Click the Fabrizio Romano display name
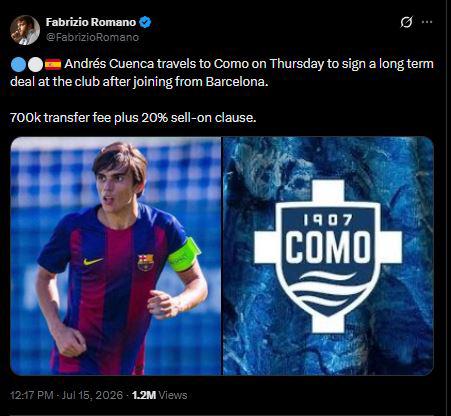 (x=91, y=22)
